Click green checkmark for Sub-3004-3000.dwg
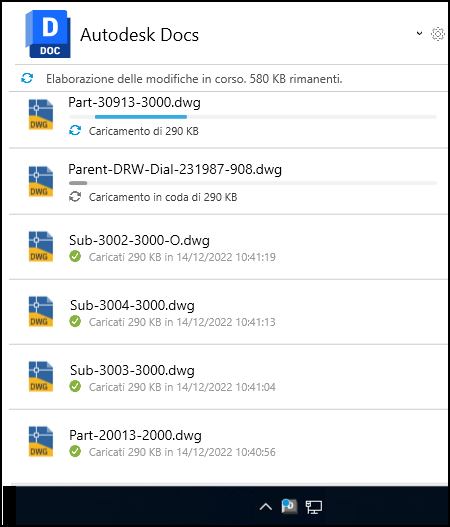The image size is (450, 527). click(x=75, y=321)
